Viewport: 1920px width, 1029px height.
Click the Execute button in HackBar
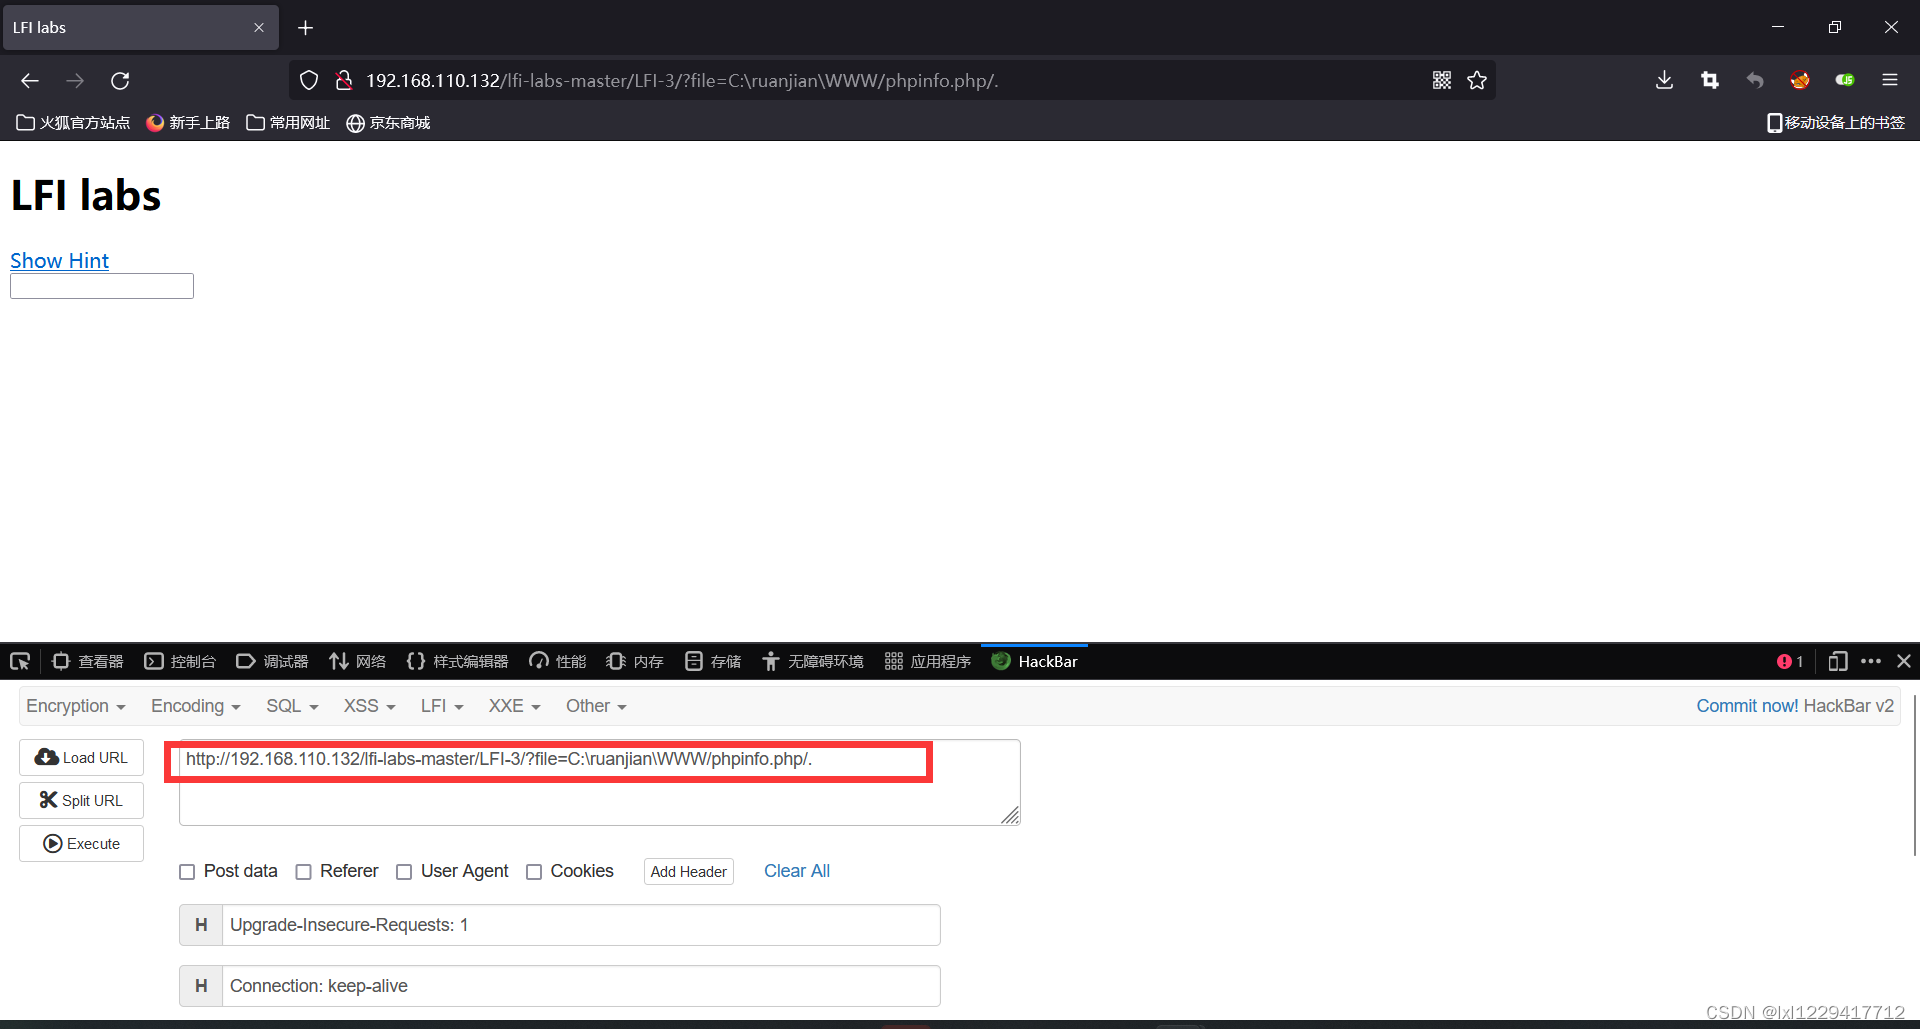tap(81, 843)
